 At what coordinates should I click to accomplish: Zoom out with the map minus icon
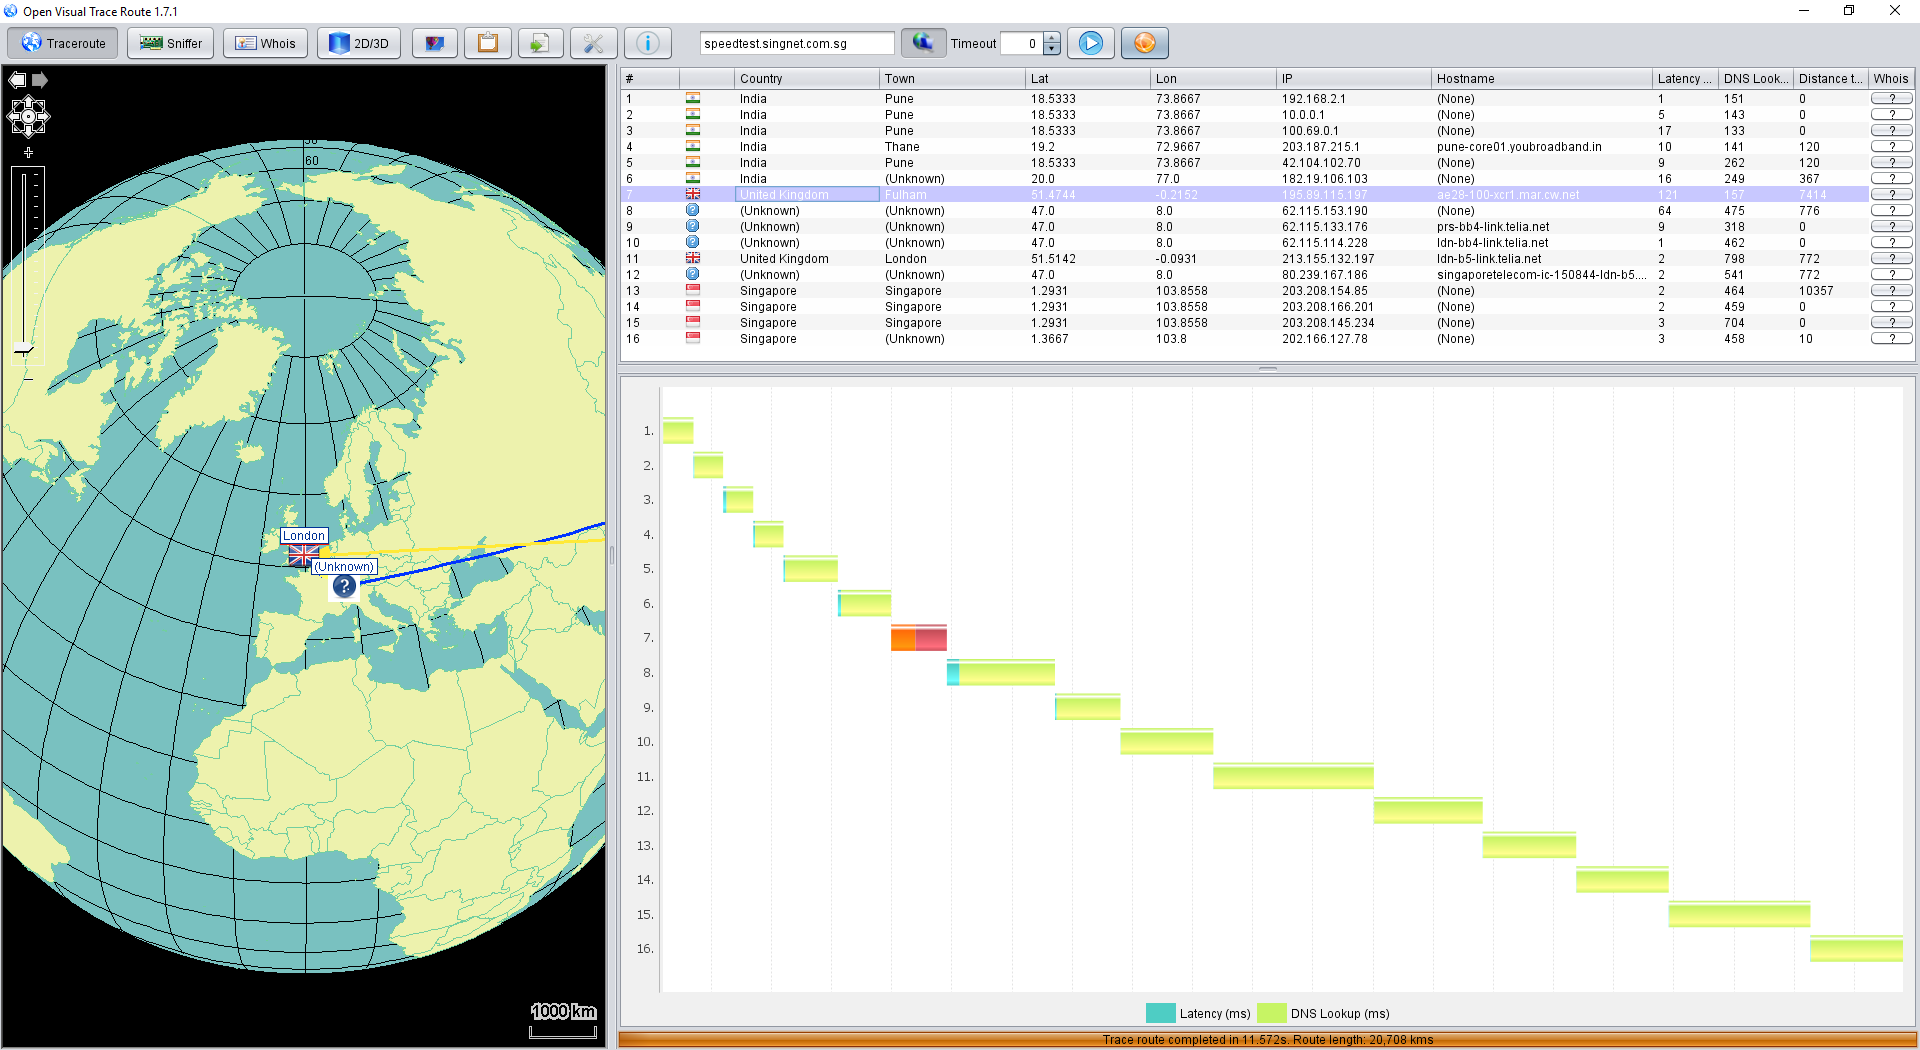pos(28,379)
